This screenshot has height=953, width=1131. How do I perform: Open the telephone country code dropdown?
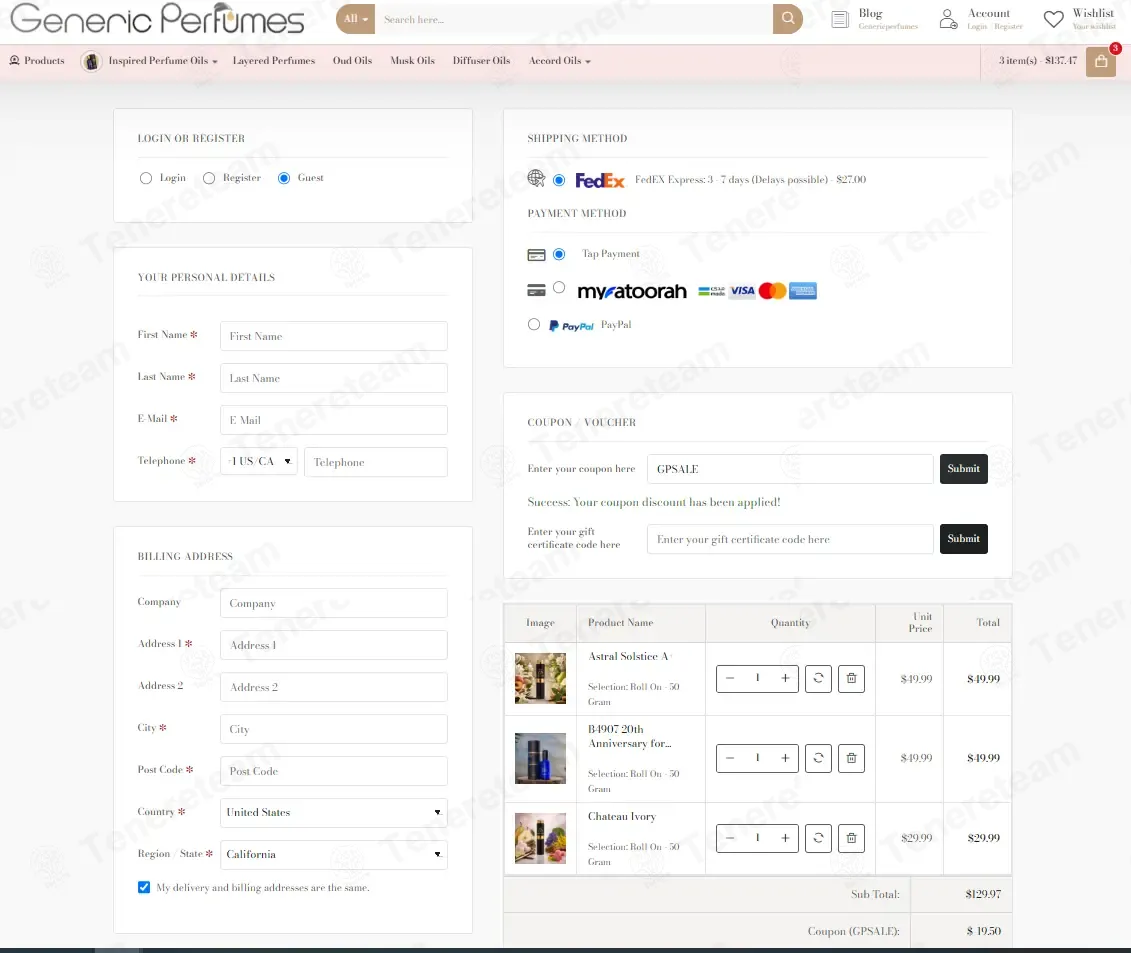(259, 462)
